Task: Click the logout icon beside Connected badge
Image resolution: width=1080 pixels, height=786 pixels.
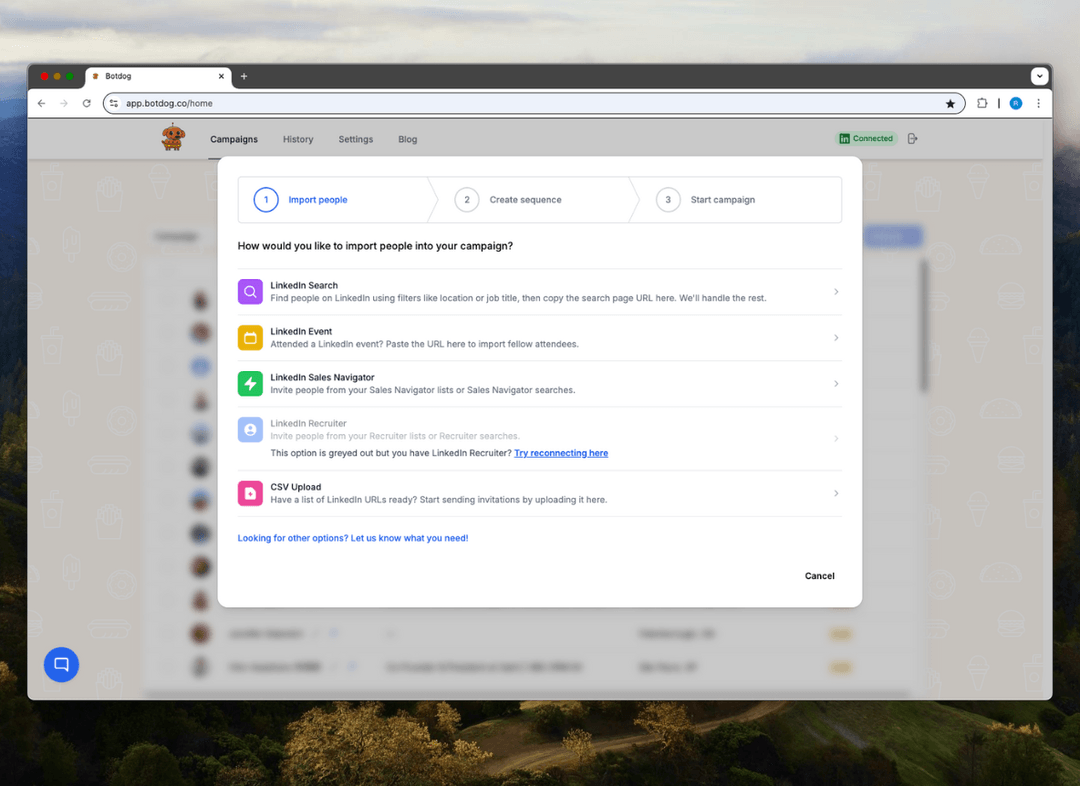Action: point(911,138)
